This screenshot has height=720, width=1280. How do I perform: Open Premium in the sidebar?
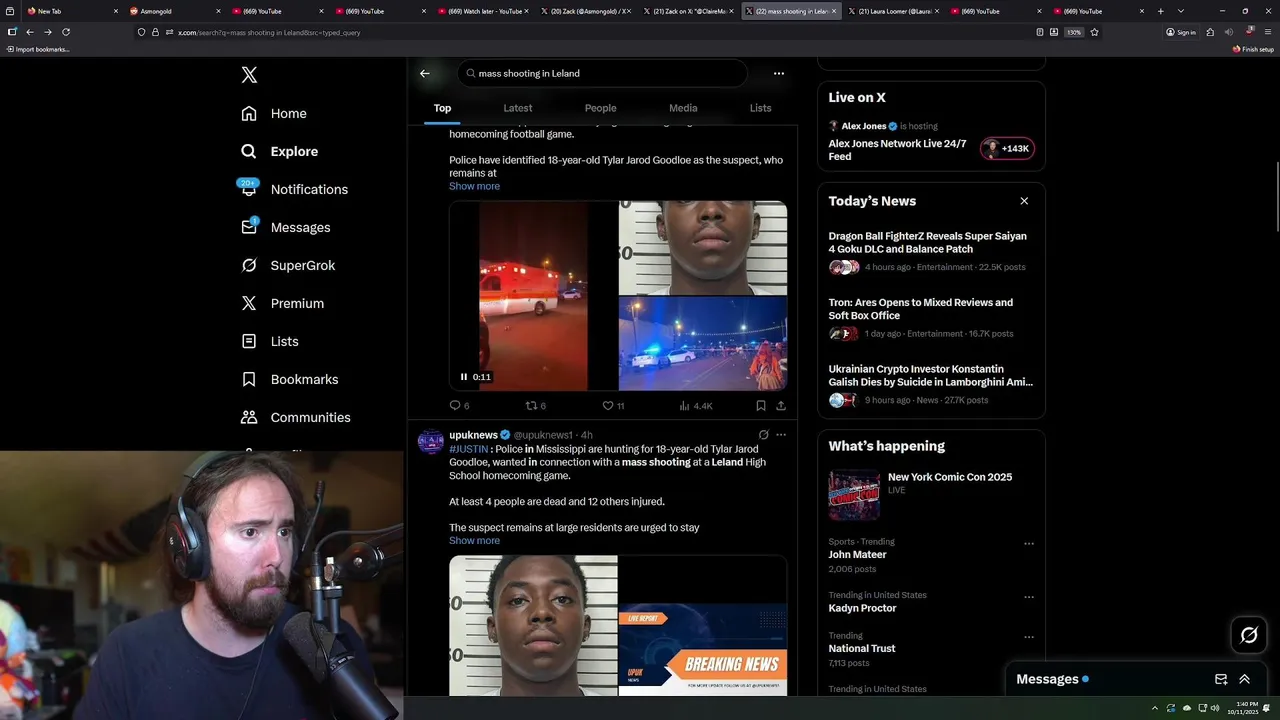(282, 304)
